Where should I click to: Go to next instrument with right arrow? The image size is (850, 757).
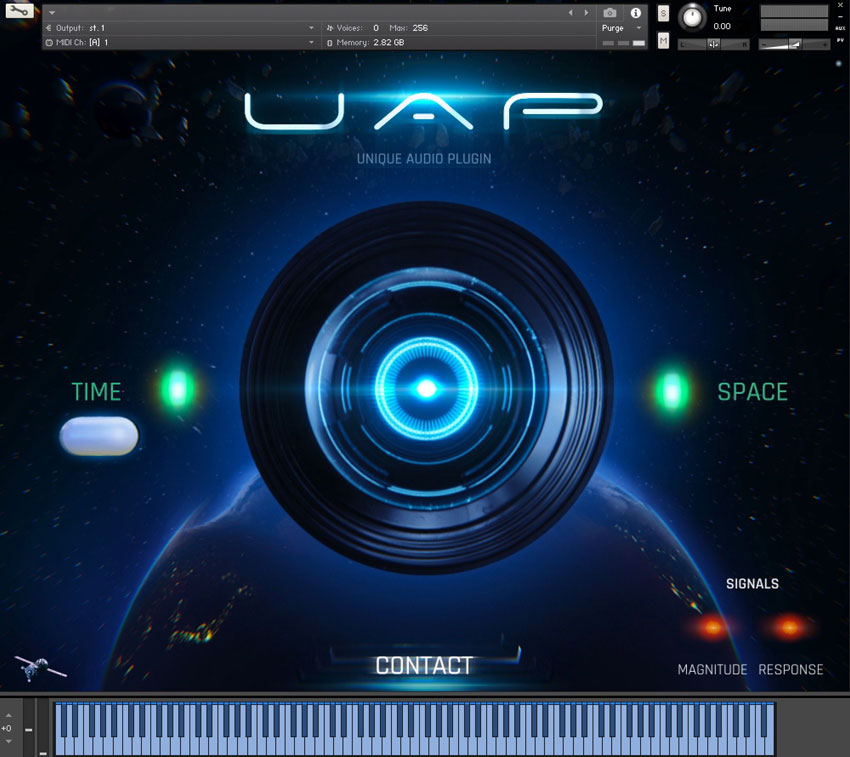click(x=586, y=12)
